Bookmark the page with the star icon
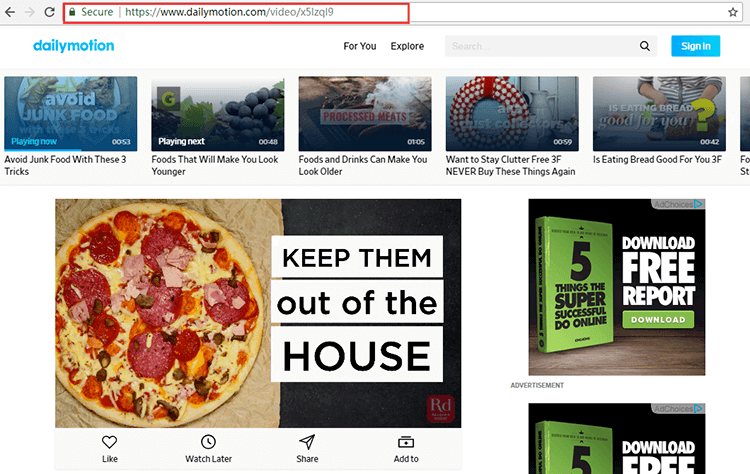The height and width of the screenshot is (474, 750). pyautogui.click(x=733, y=12)
